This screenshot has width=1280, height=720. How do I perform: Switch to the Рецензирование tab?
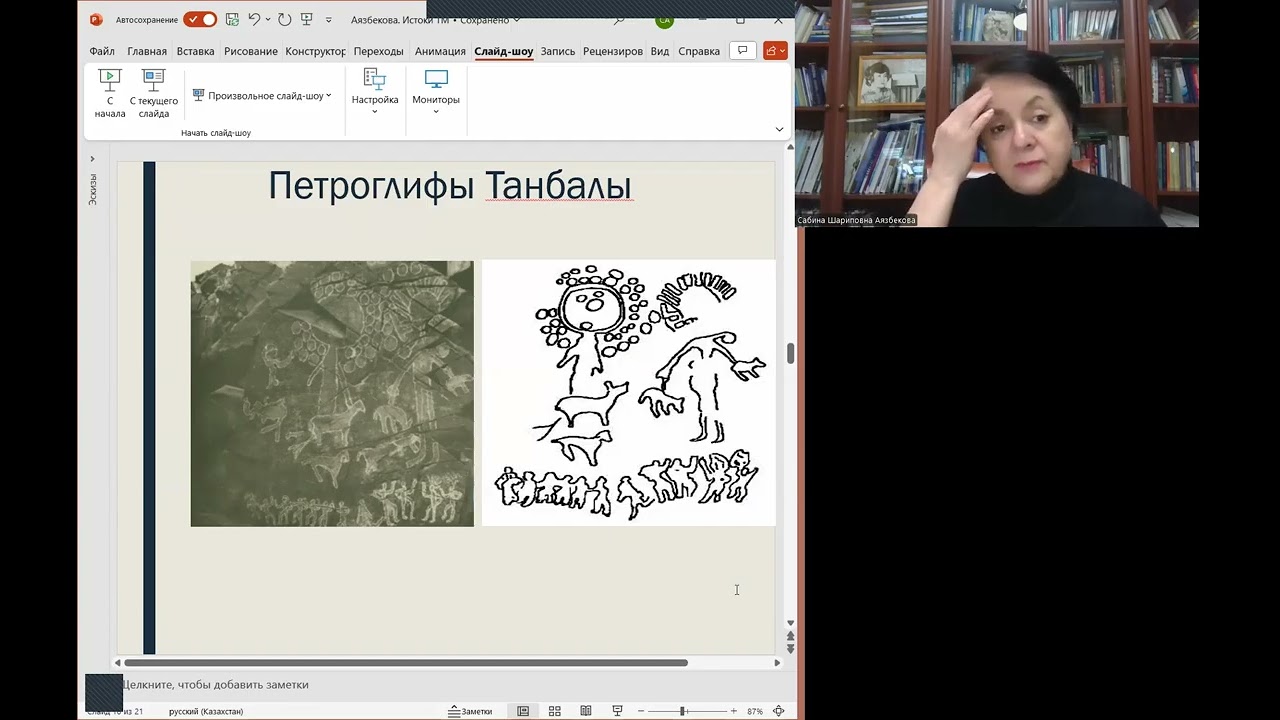tap(613, 51)
